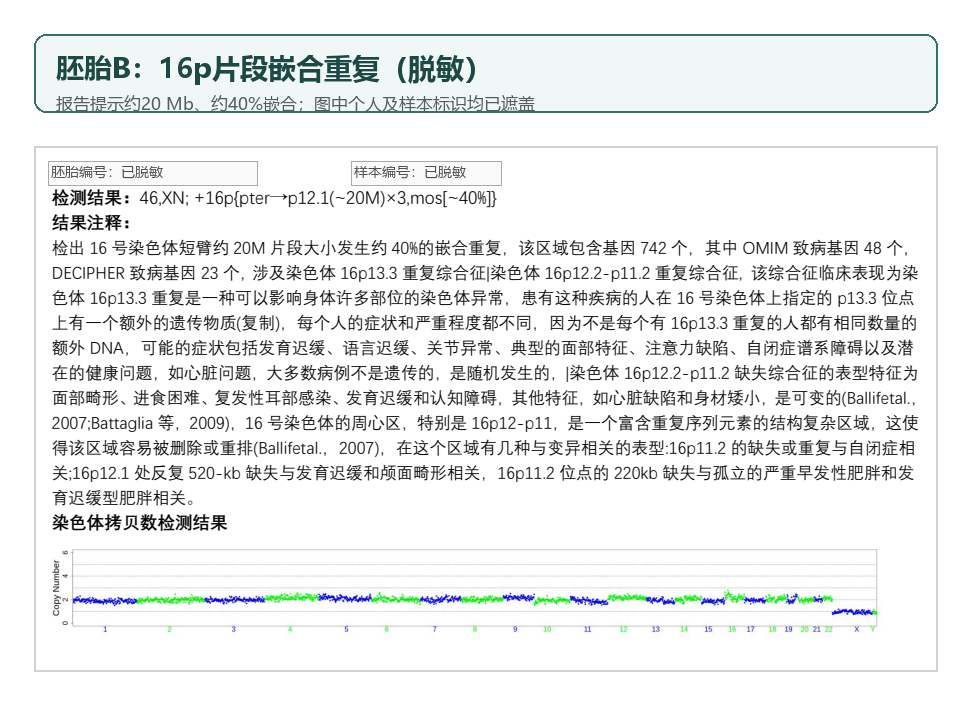Click the subtitle starting 报告提示约20 Mb
Image resolution: width=971 pixels, height=705 pixels.
(295, 103)
